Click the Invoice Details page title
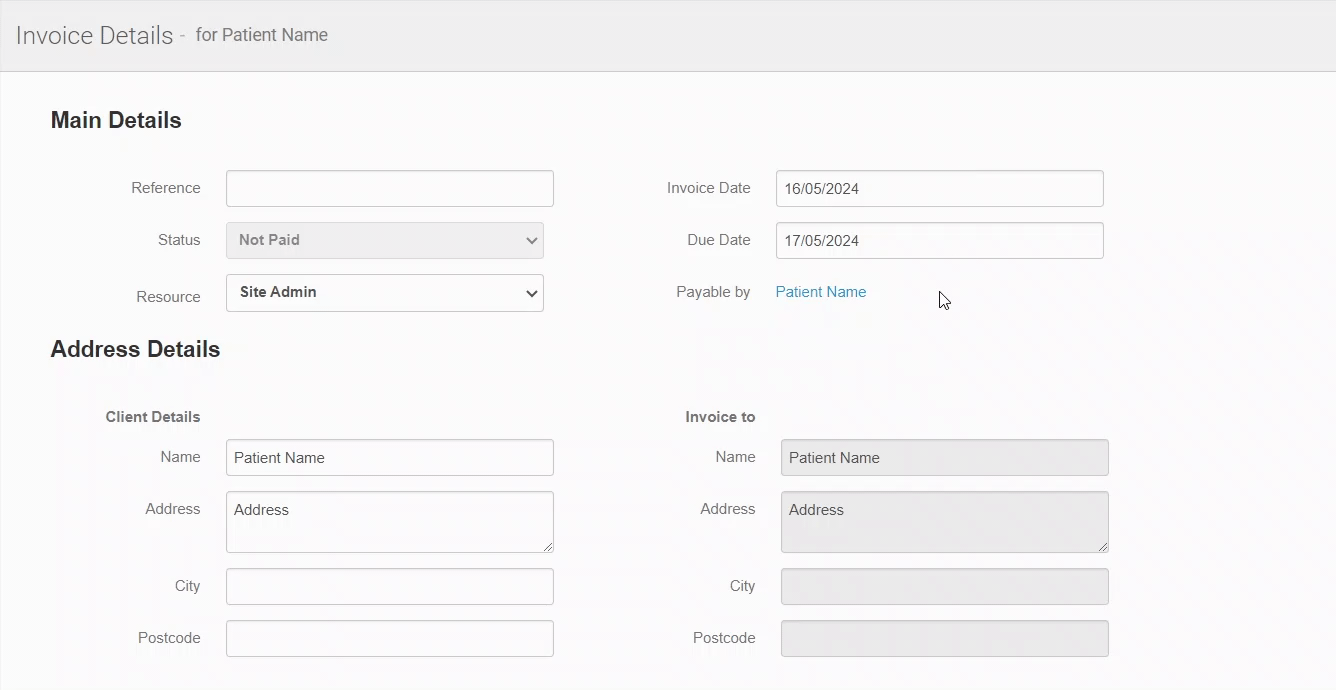1336x690 pixels. 94,35
